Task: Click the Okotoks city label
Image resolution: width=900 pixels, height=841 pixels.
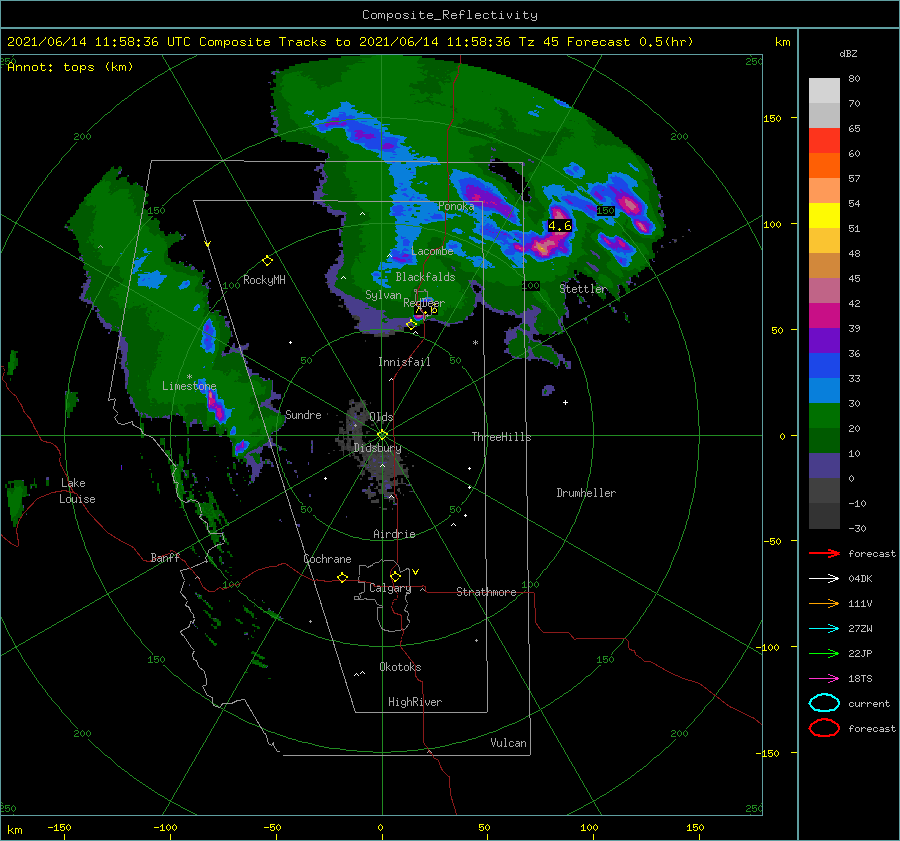Action: (400, 667)
